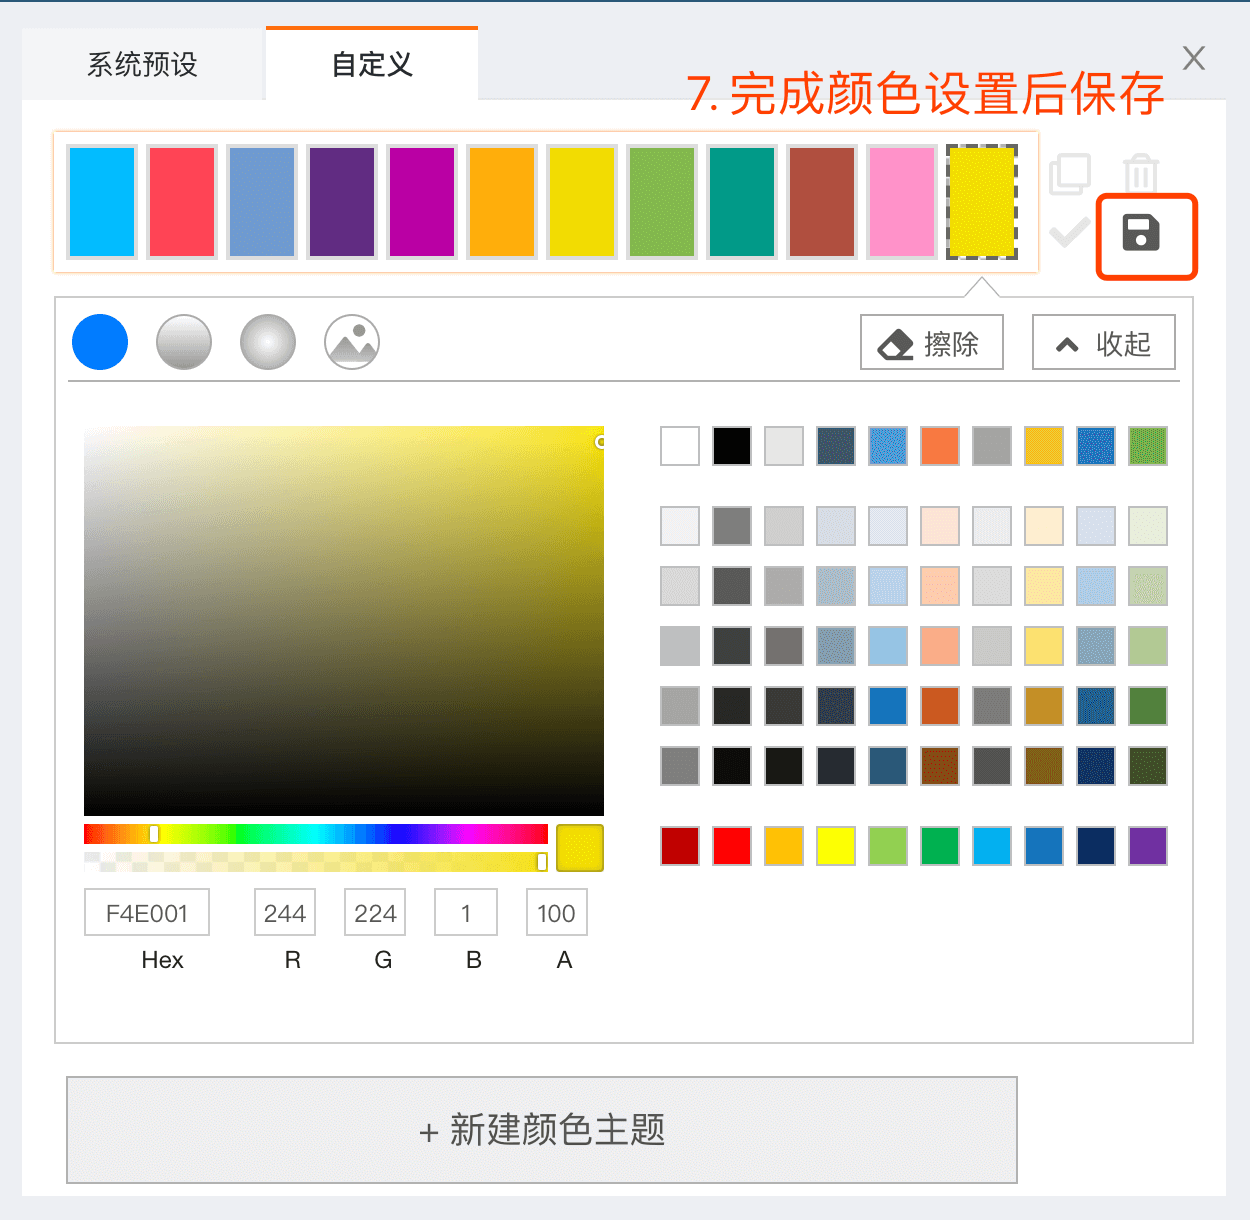Click inside the saturation brightness picker area
Image resolution: width=1250 pixels, height=1220 pixels.
click(x=344, y=621)
